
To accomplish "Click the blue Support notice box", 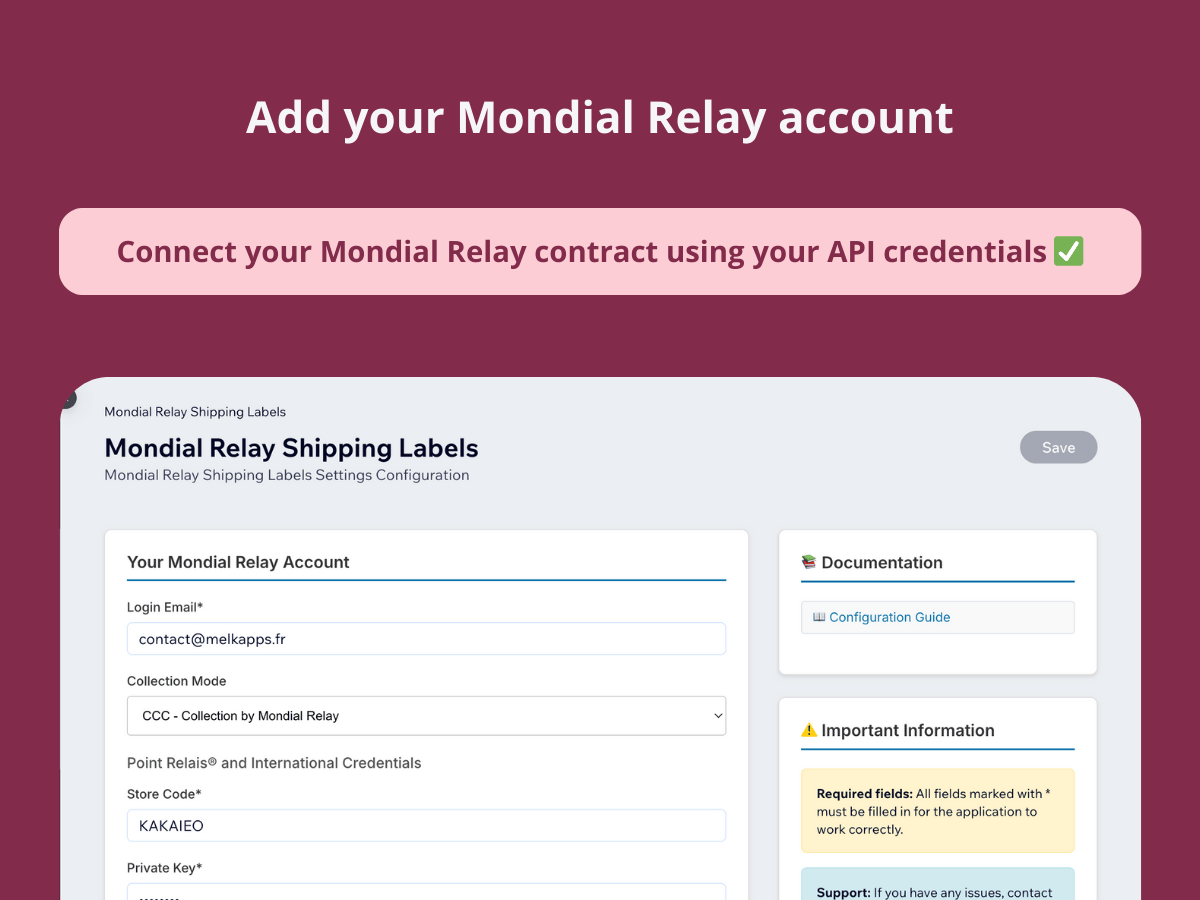I will (937, 886).
